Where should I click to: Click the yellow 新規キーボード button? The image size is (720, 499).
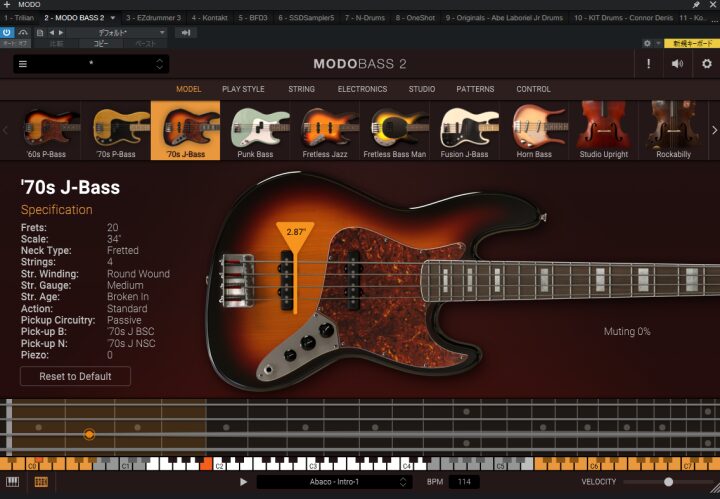pyautogui.click(x=692, y=44)
